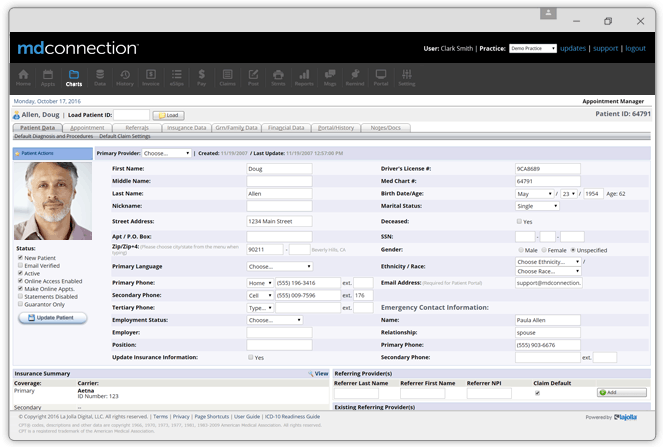Open the Data database icon
Screen dimensions: 663x447
(x=100, y=78)
